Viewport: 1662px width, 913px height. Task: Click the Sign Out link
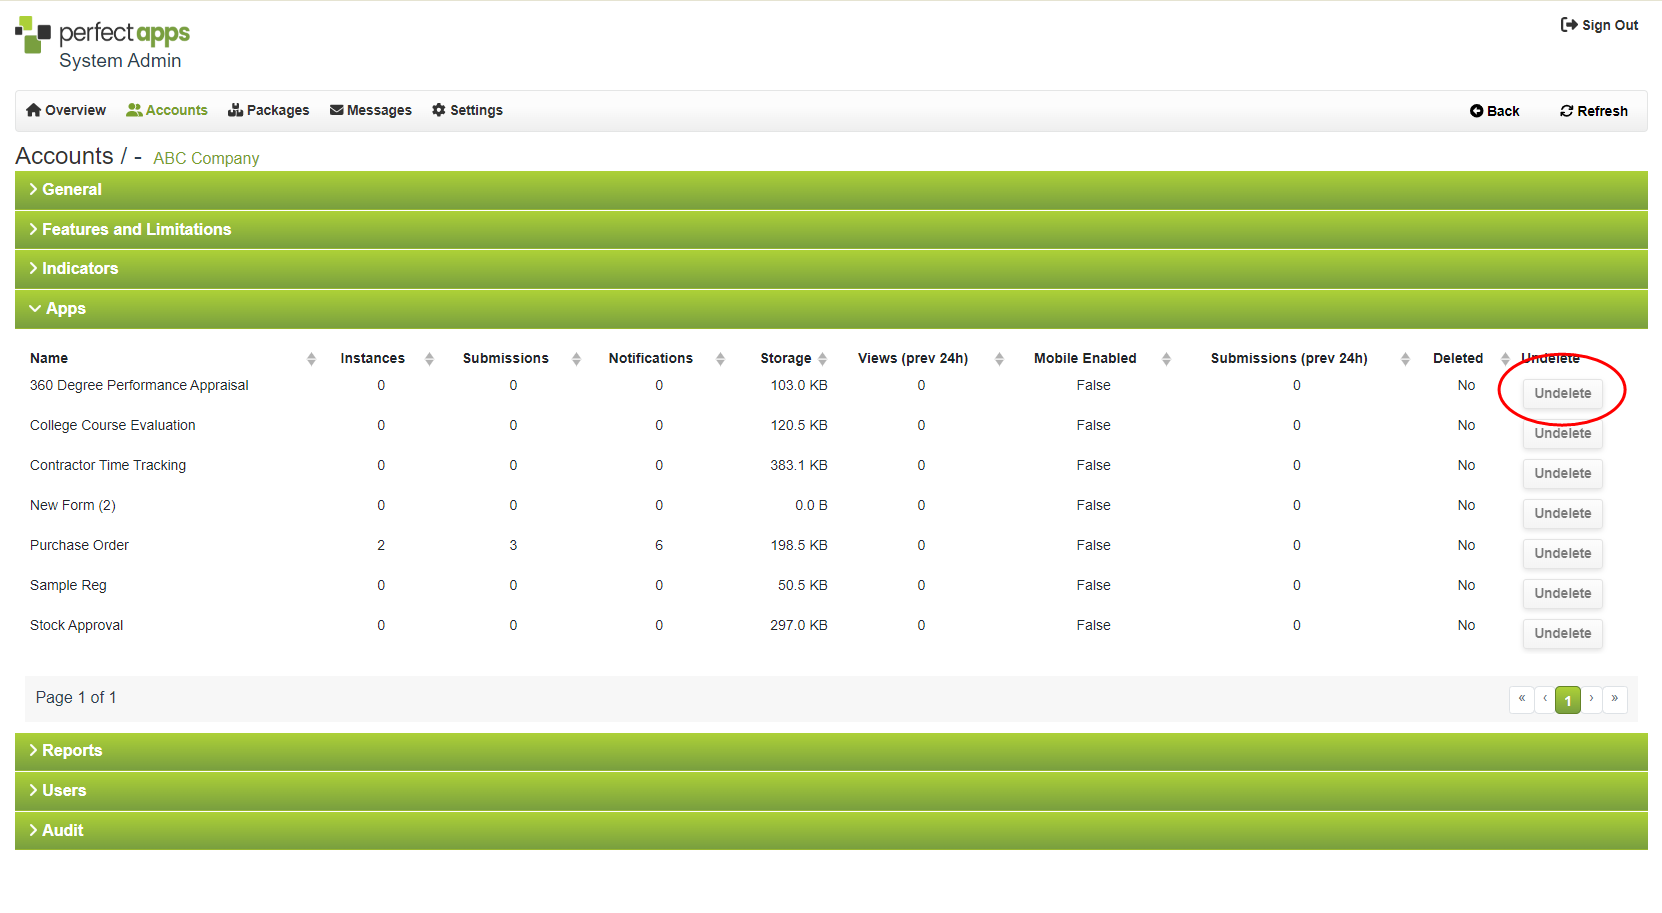1599,25
